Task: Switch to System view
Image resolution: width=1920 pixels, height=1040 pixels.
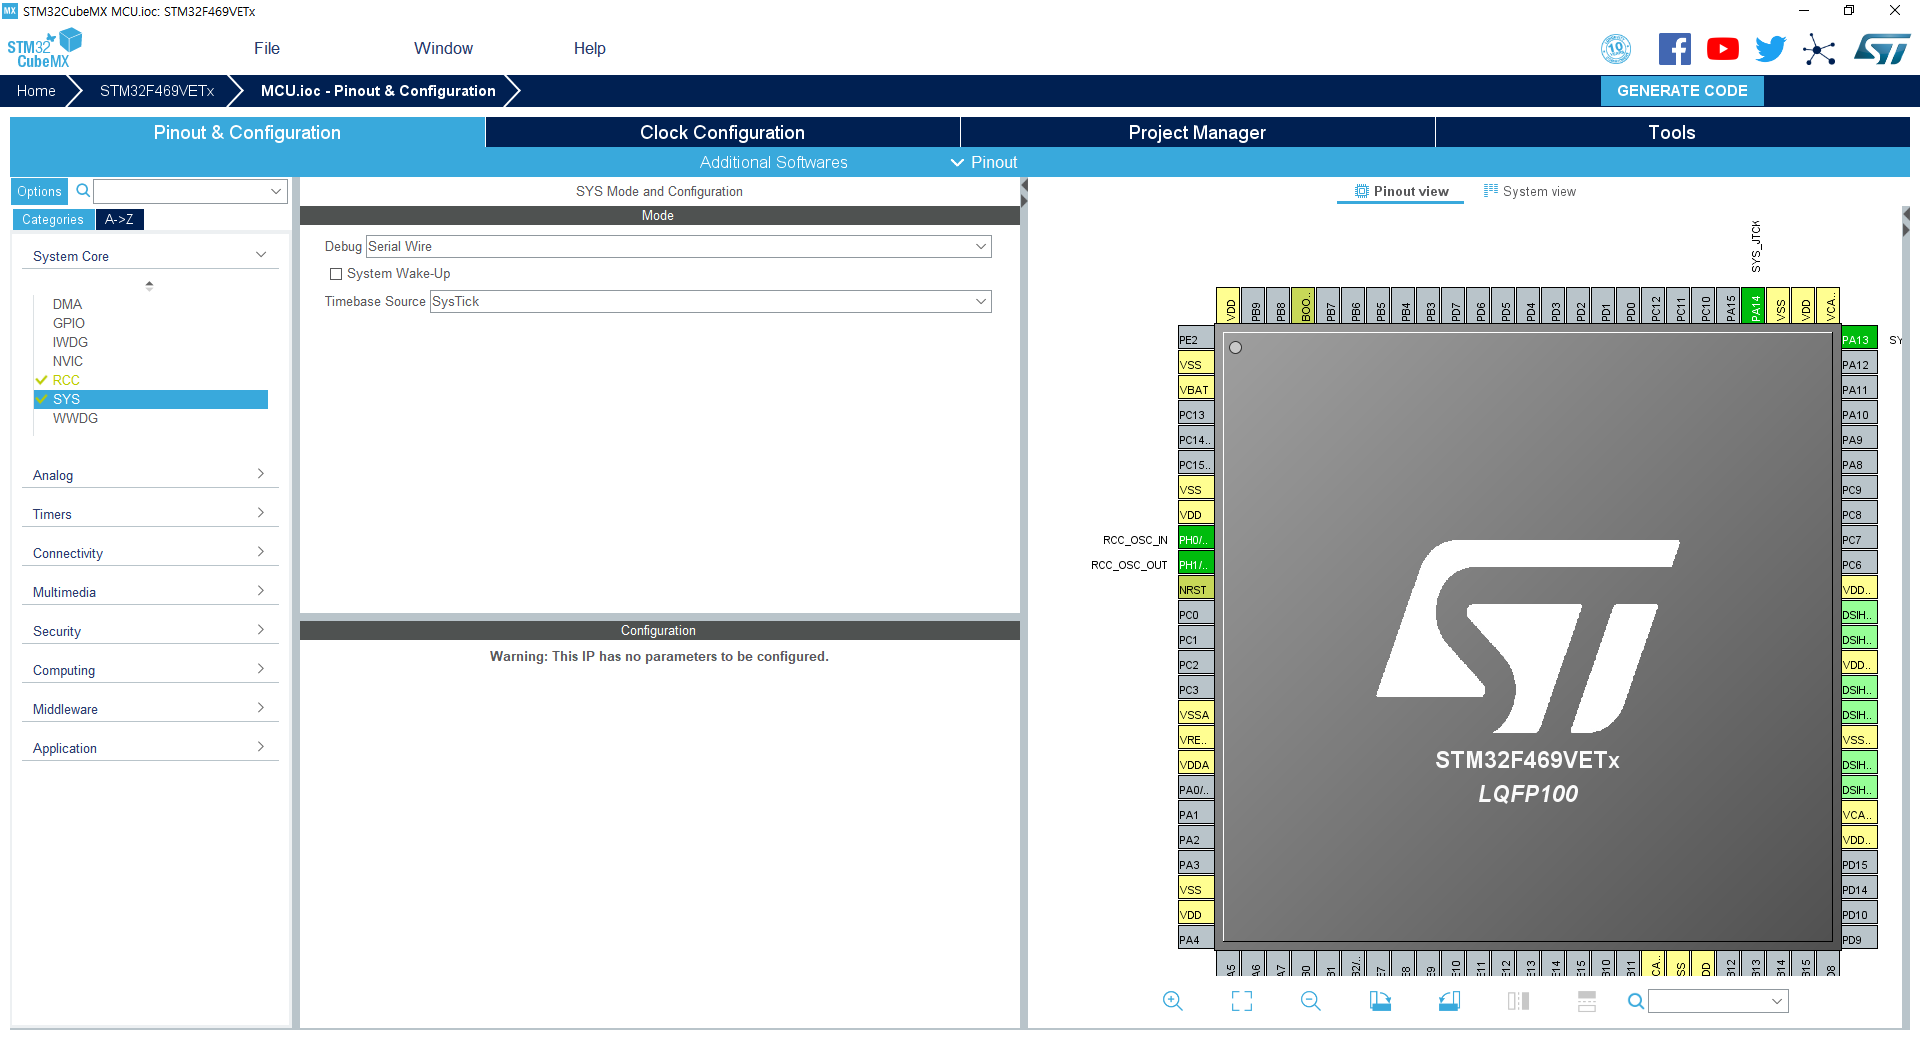Action: tap(1529, 191)
